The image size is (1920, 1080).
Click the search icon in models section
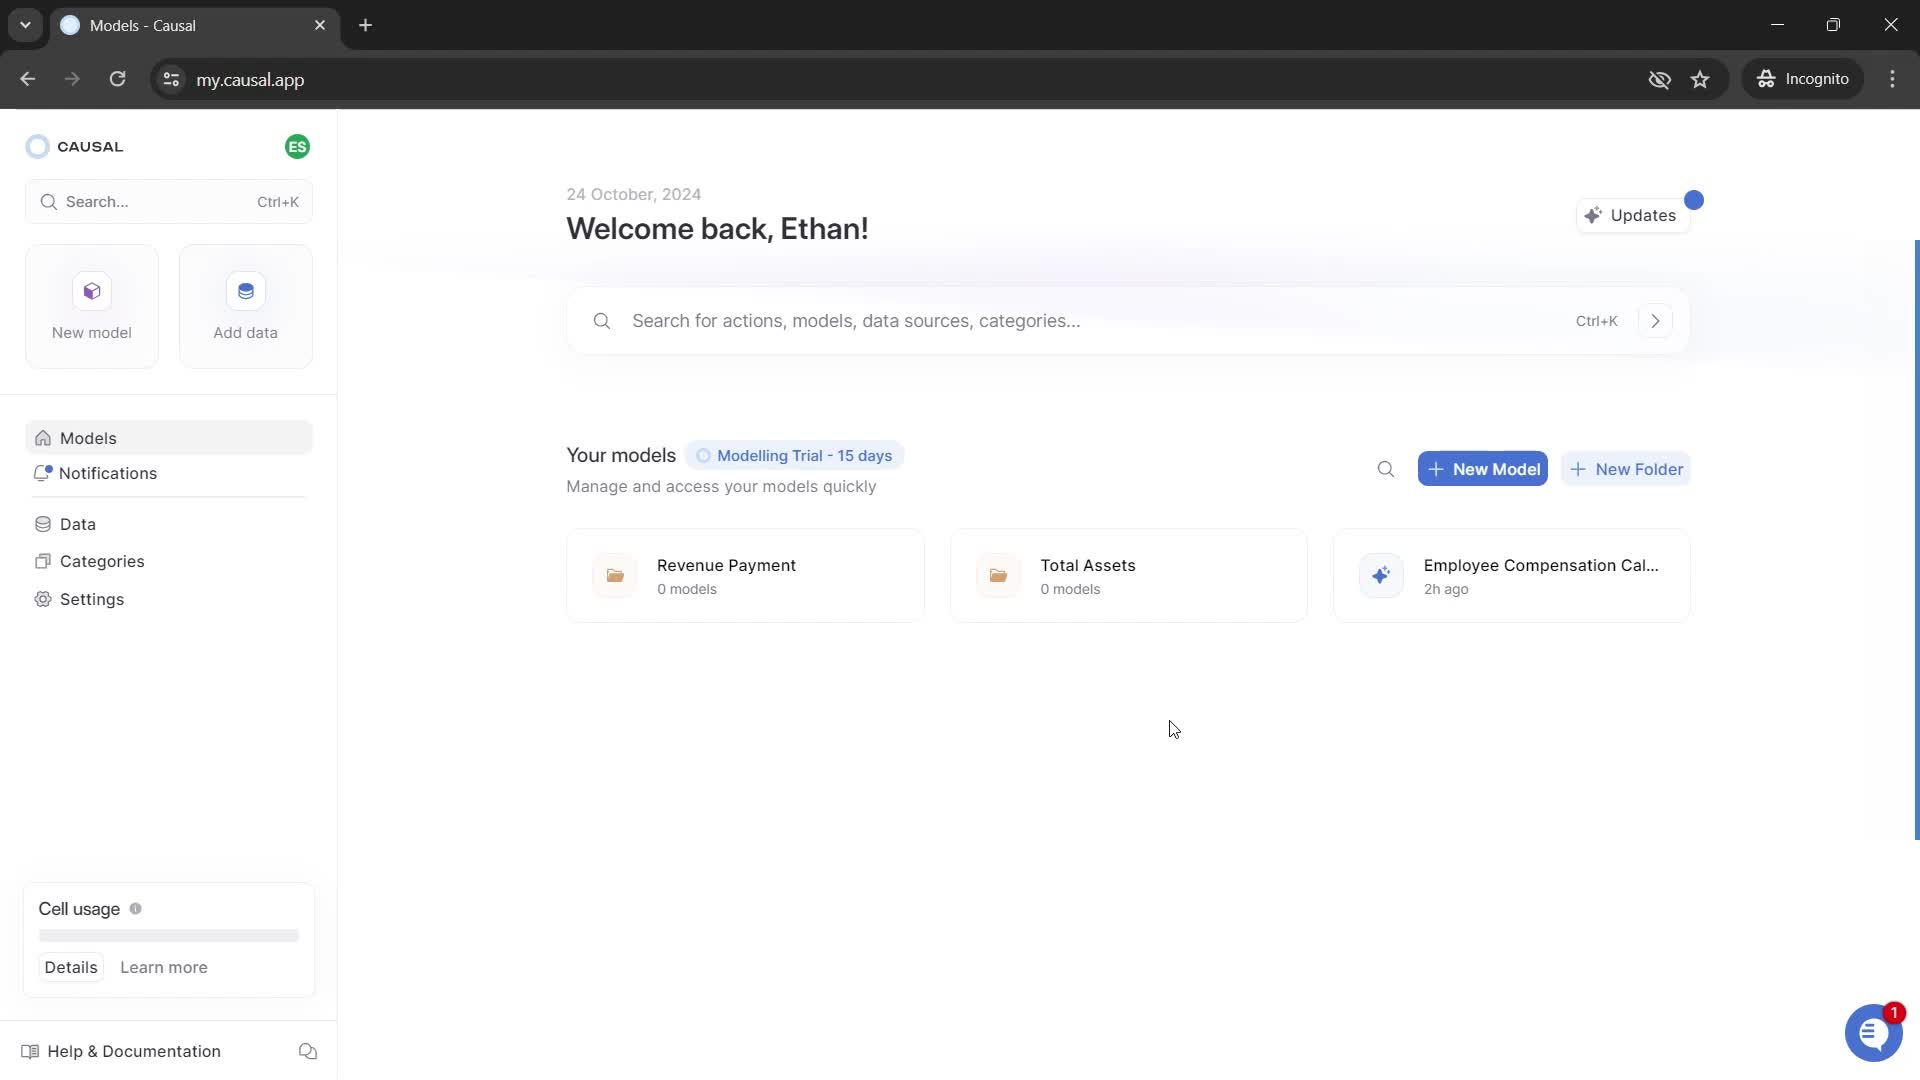tap(1386, 469)
